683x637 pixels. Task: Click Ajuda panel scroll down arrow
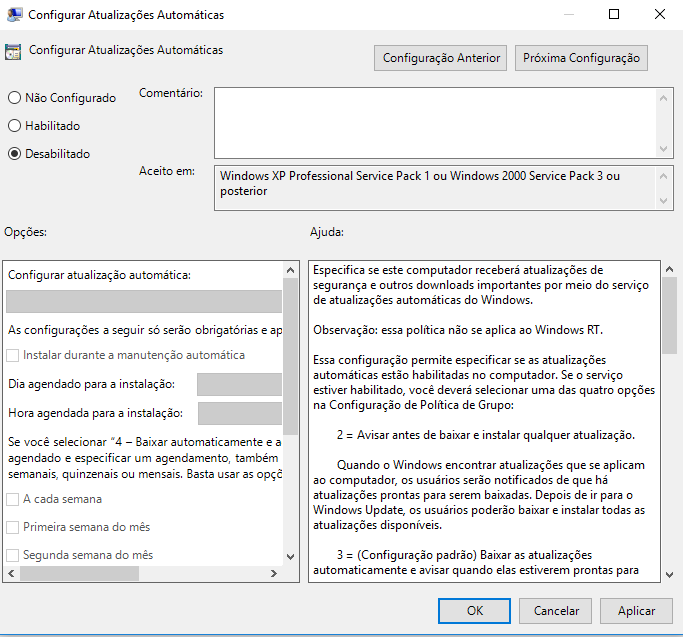[669, 575]
